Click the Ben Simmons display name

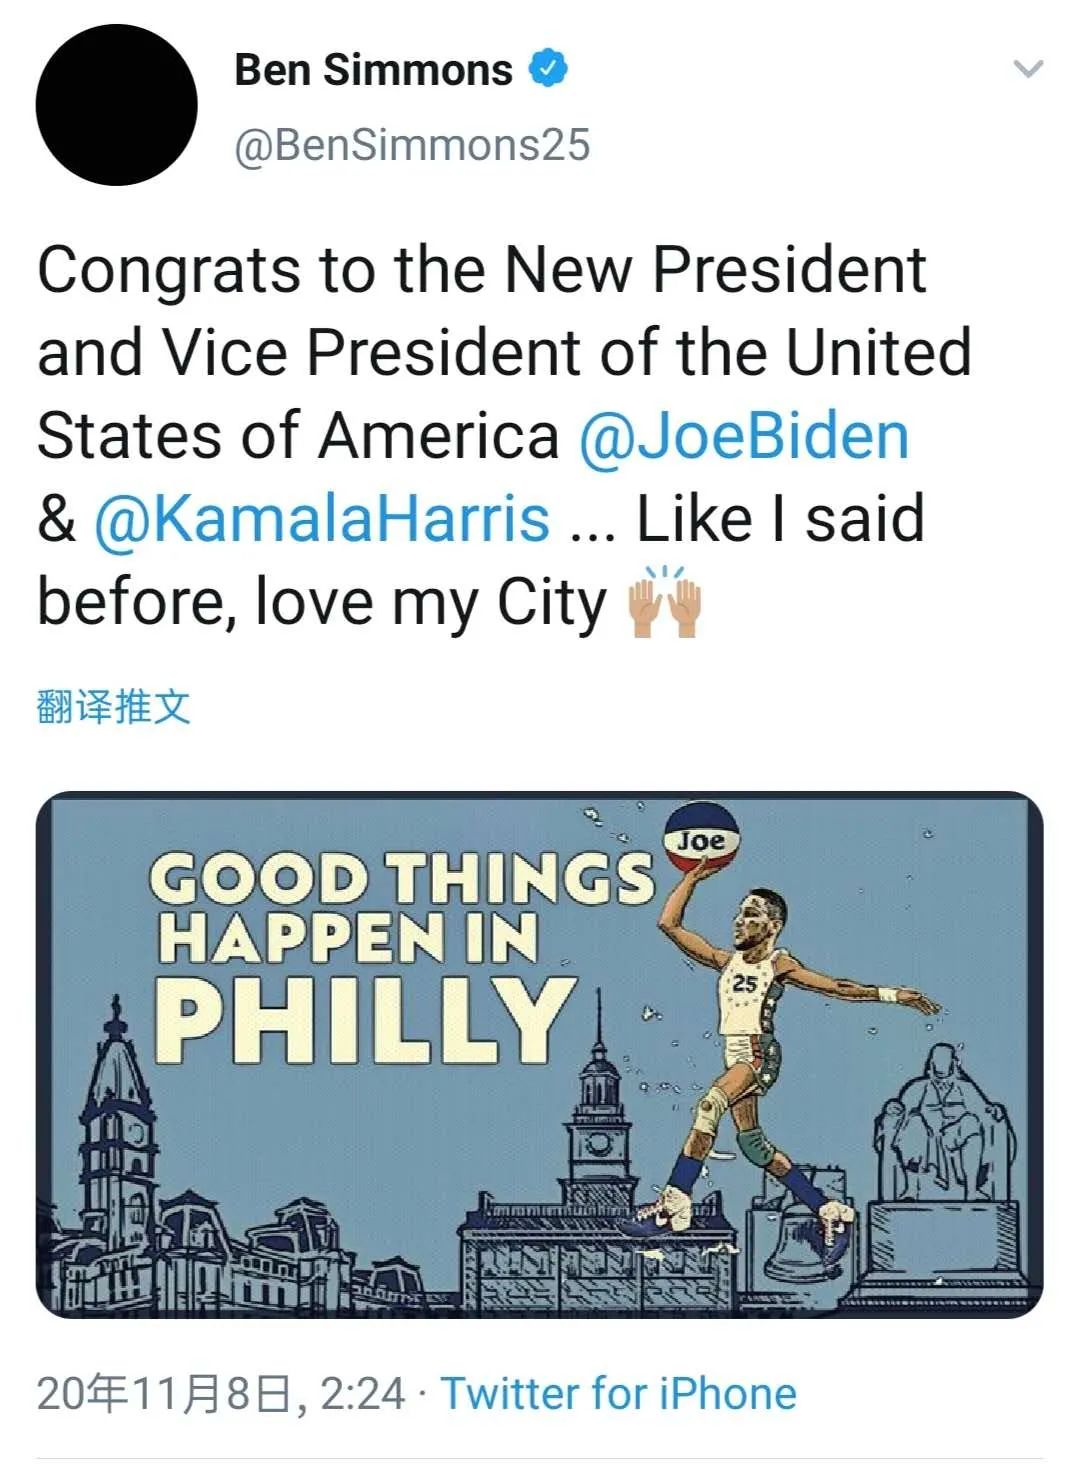pos(373,69)
